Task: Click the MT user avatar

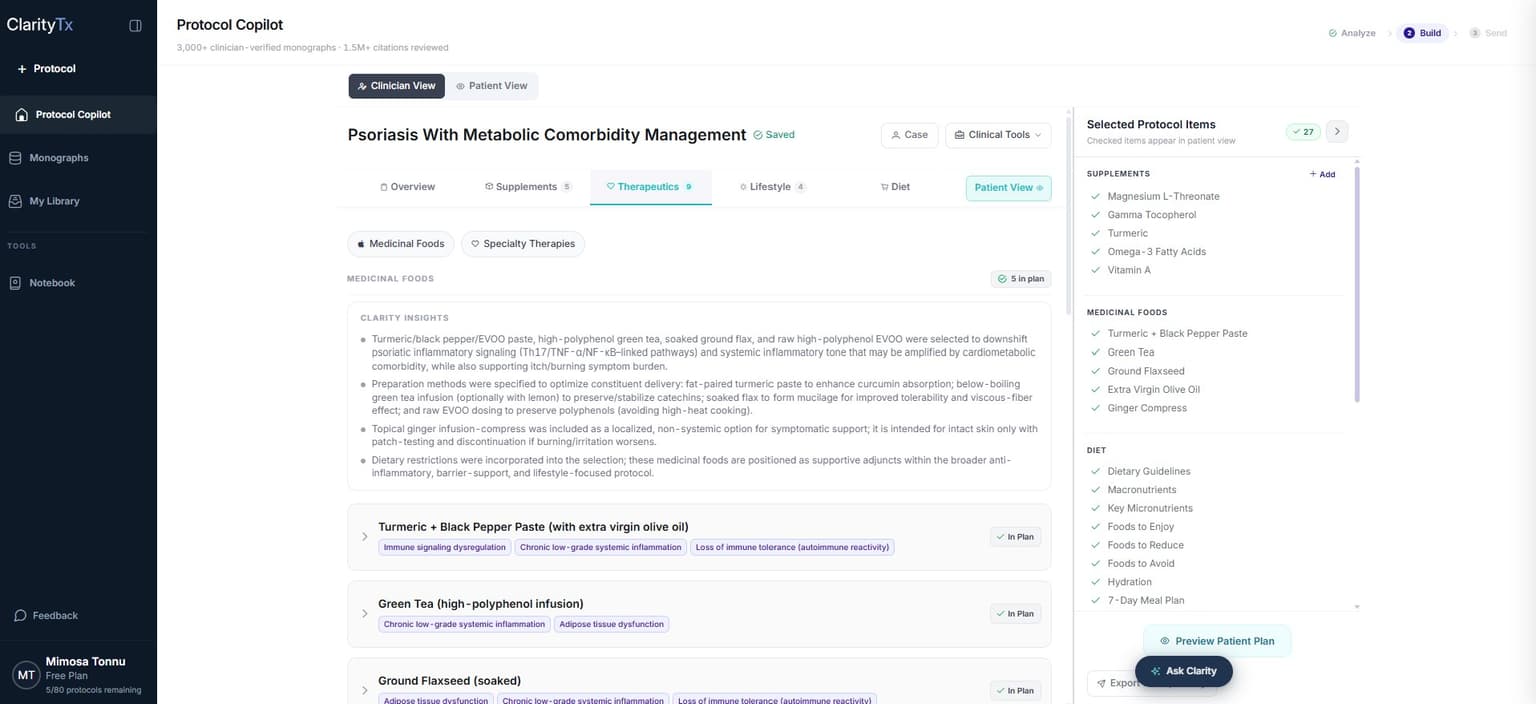Action: [27, 675]
